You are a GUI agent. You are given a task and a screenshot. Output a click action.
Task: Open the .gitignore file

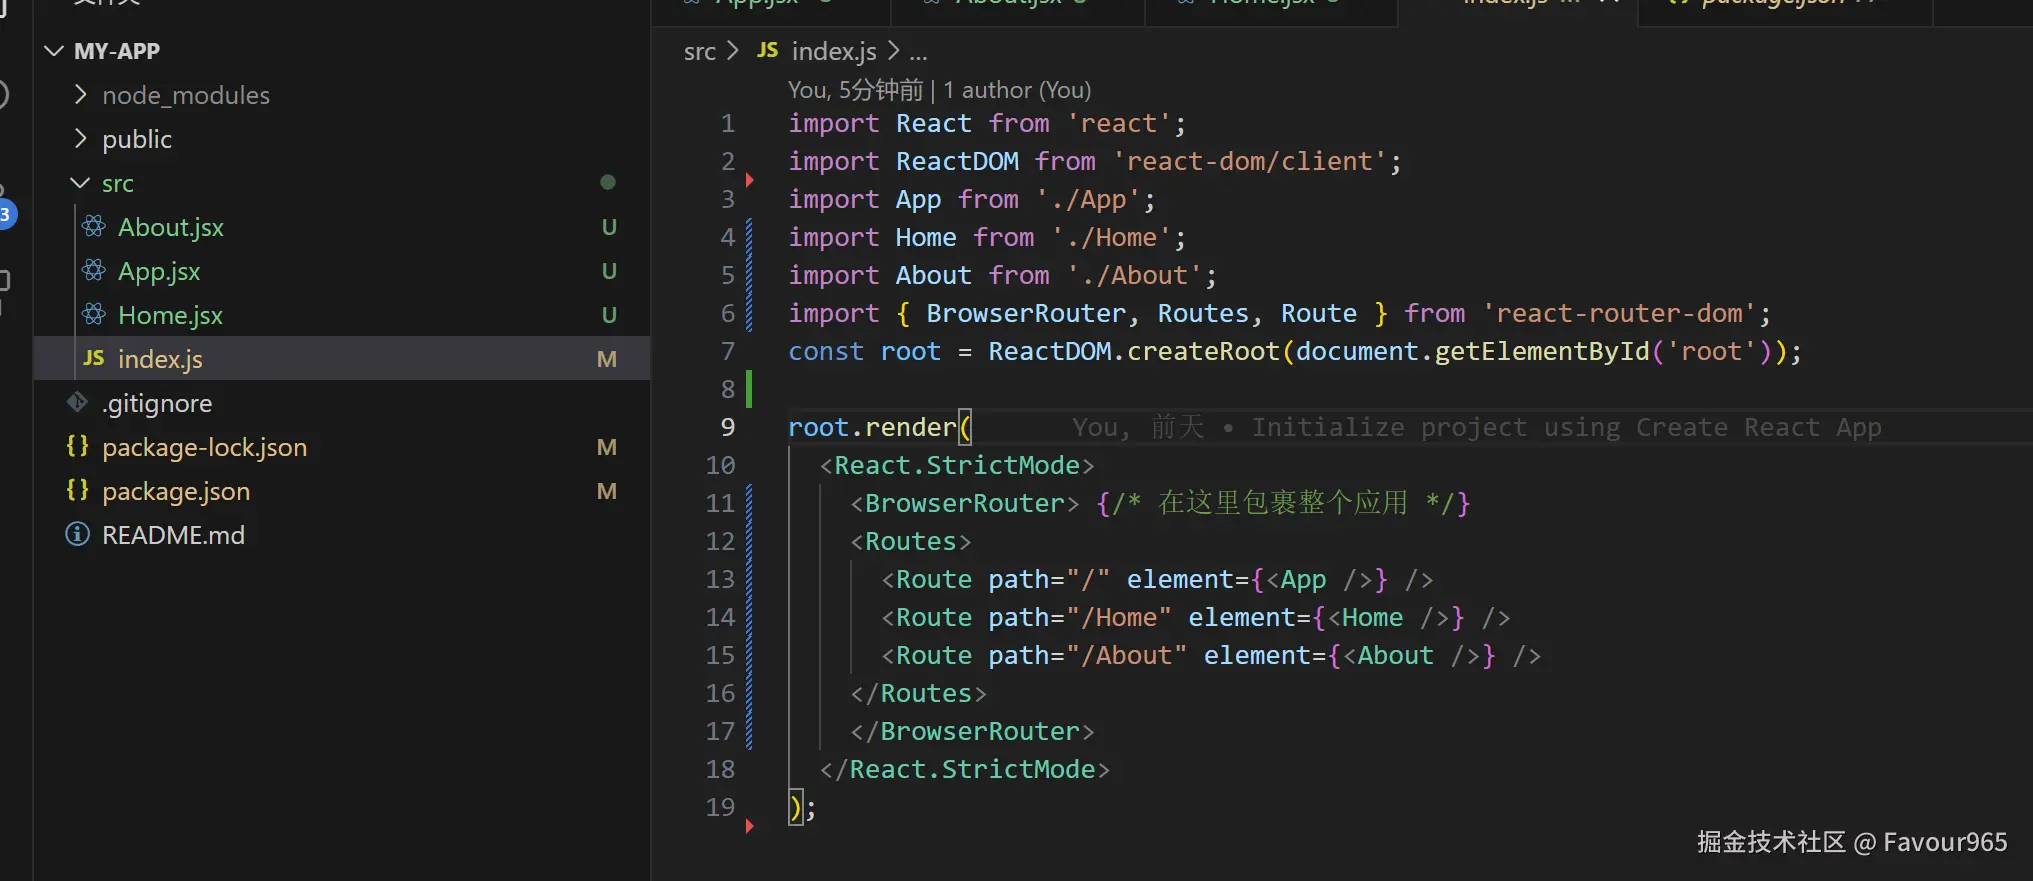[x=157, y=403]
